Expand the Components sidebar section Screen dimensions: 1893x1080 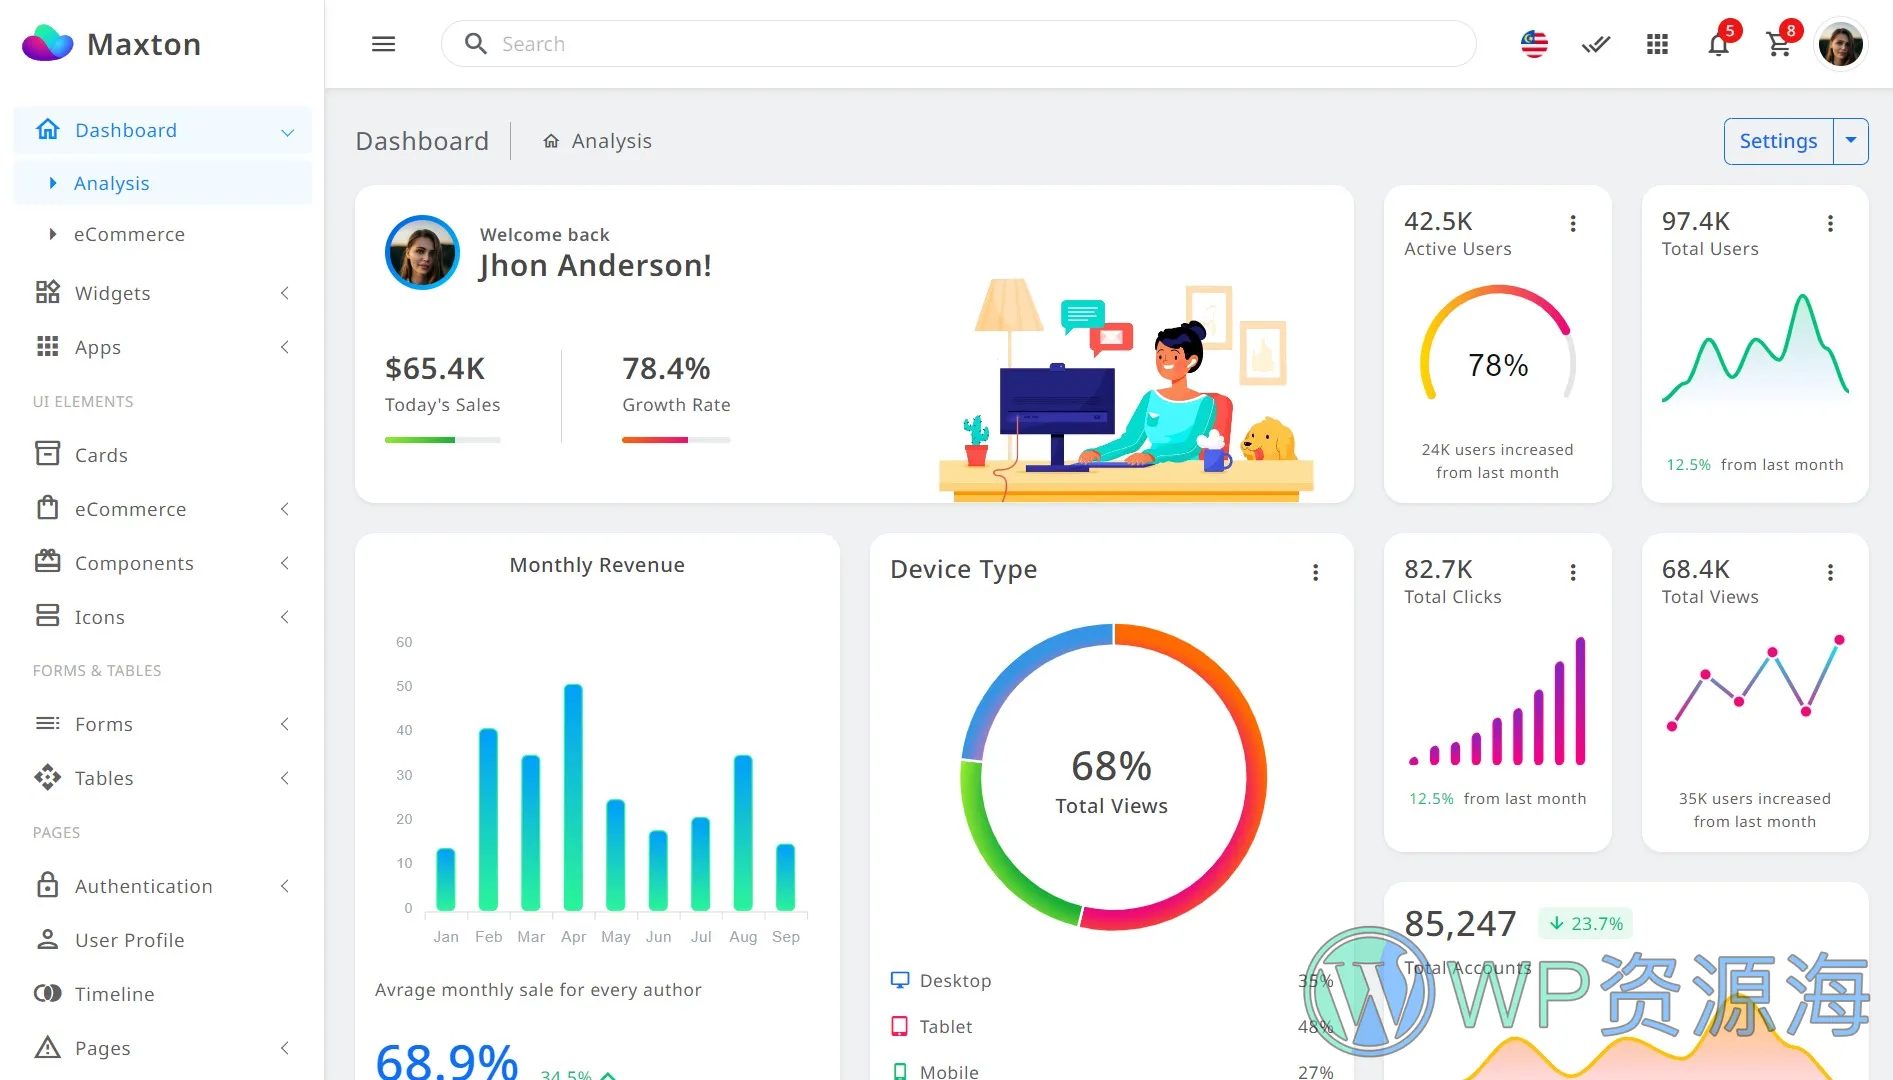coord(162,563)
